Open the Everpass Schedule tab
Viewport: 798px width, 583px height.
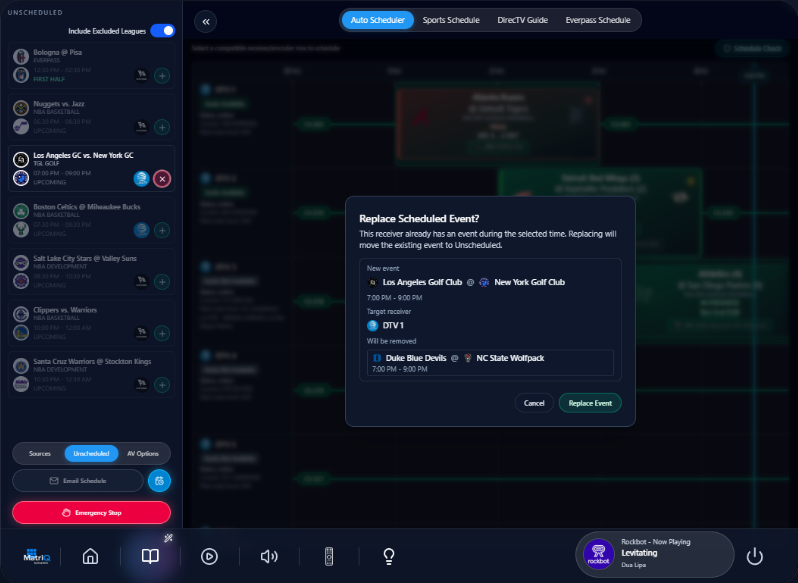[x=597, y=20]
